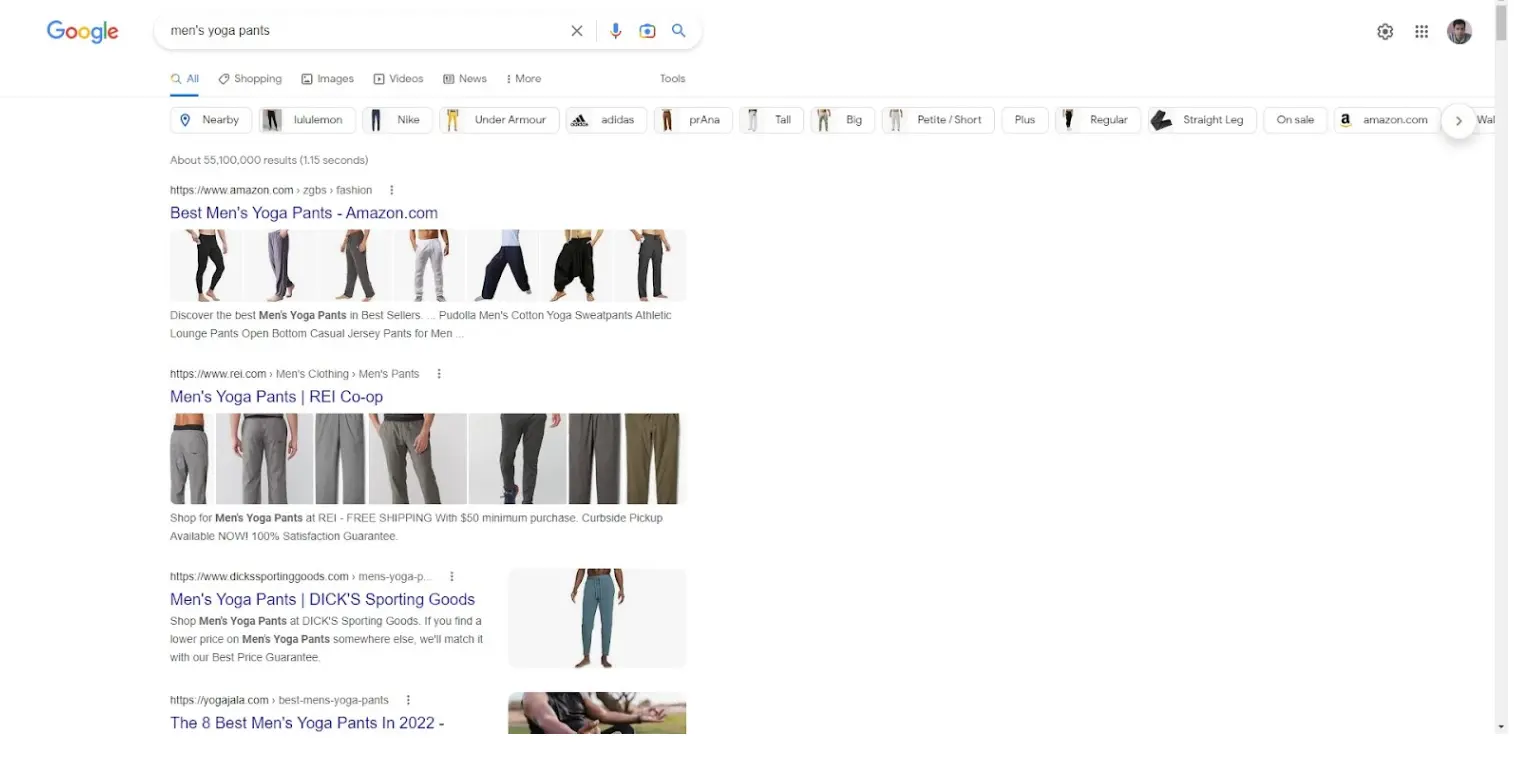Open Google Lens image search
The width and height of the screenshot is (1514, 766).
pyautogui.click(x=647, y=30)
